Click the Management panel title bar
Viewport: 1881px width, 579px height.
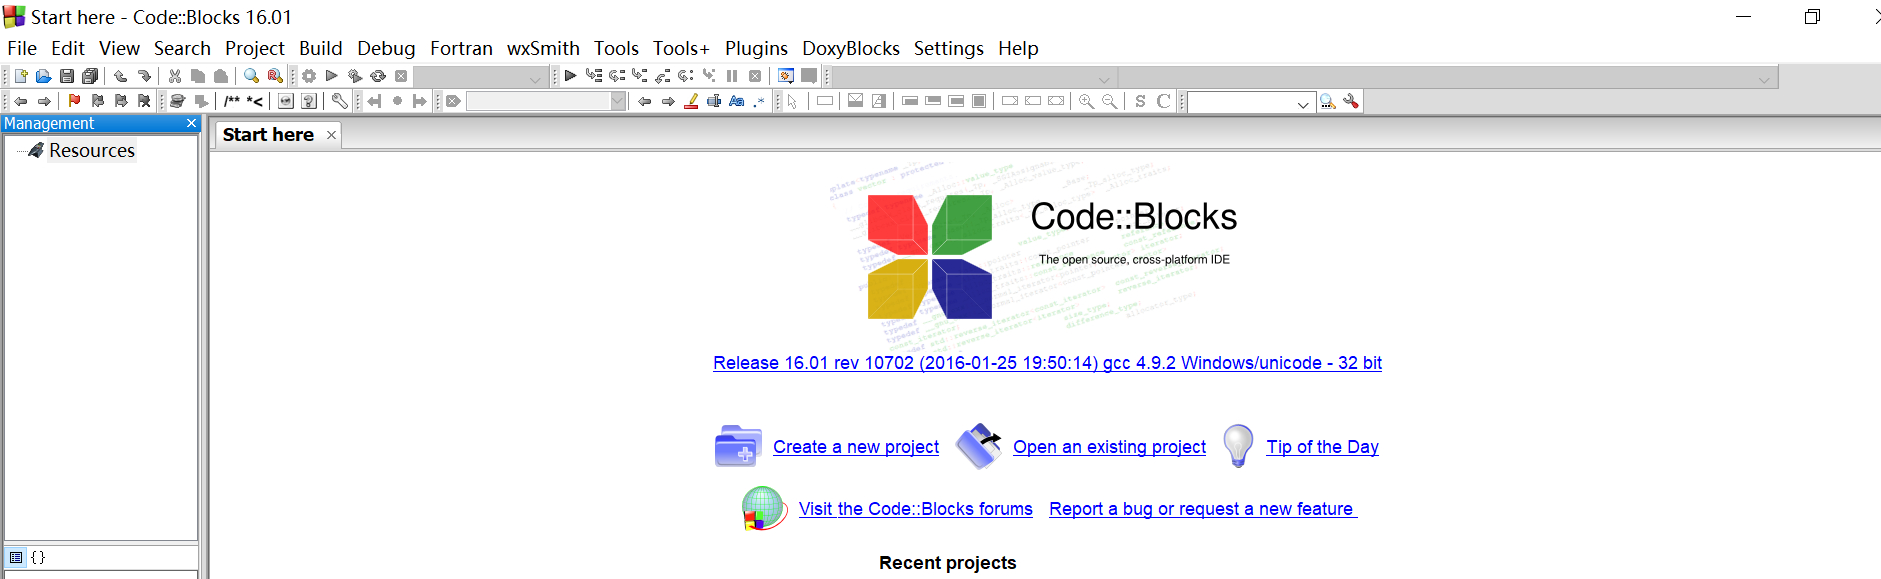tap(100, 123)
